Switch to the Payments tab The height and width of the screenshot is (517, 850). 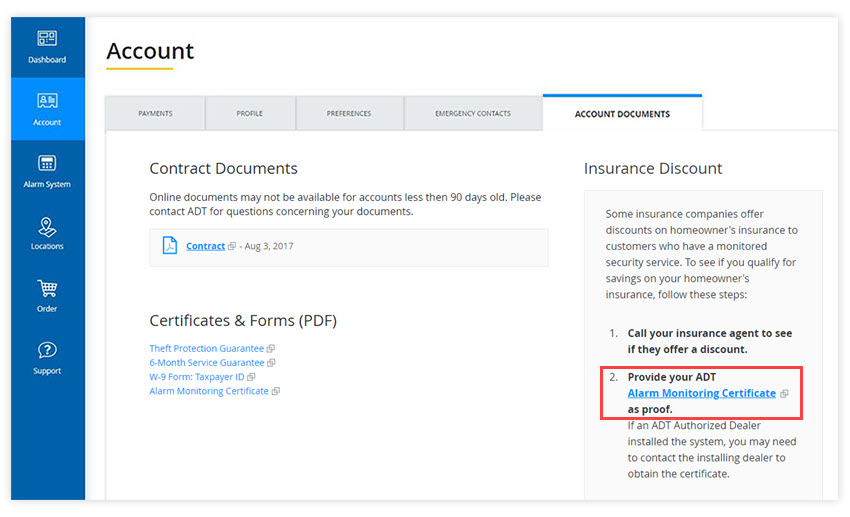156,113
